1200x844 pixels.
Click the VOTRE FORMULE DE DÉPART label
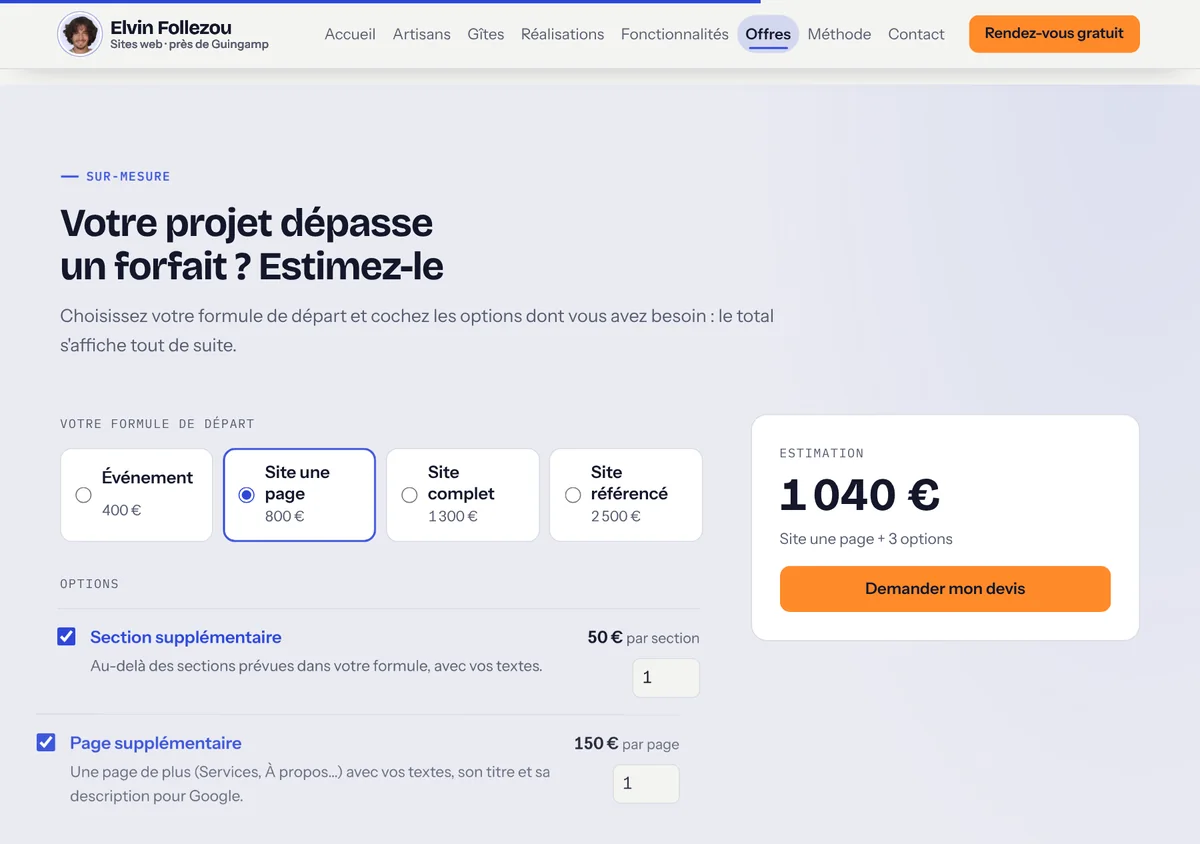(x=157, y=424)
